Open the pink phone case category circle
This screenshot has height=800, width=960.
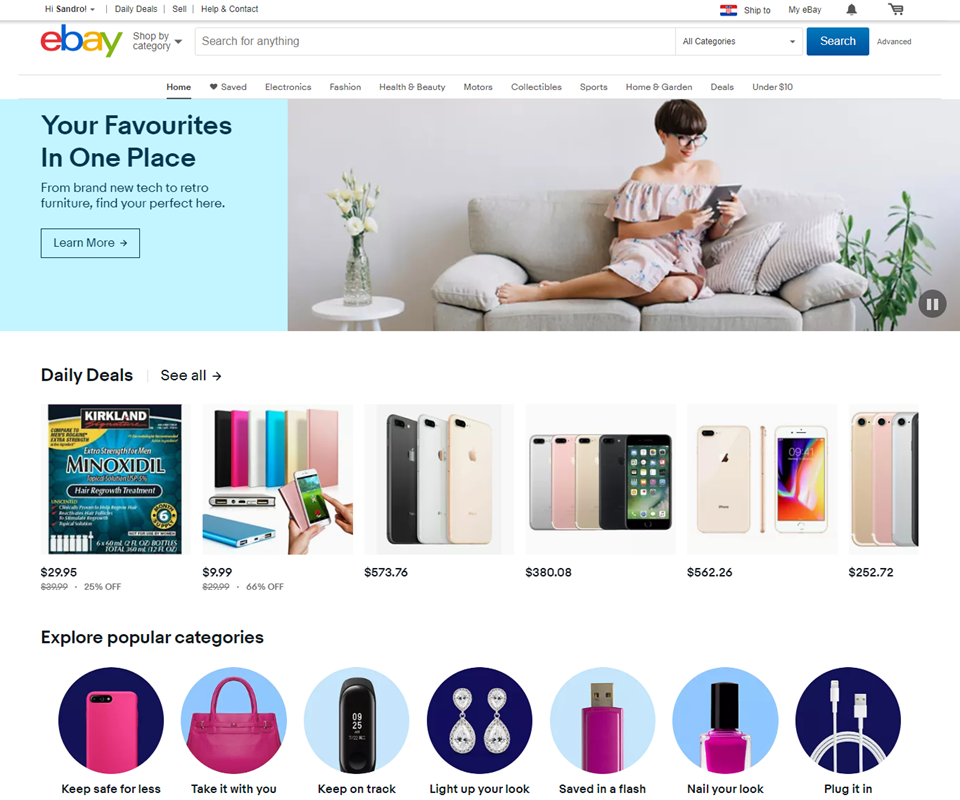point(111,720)
